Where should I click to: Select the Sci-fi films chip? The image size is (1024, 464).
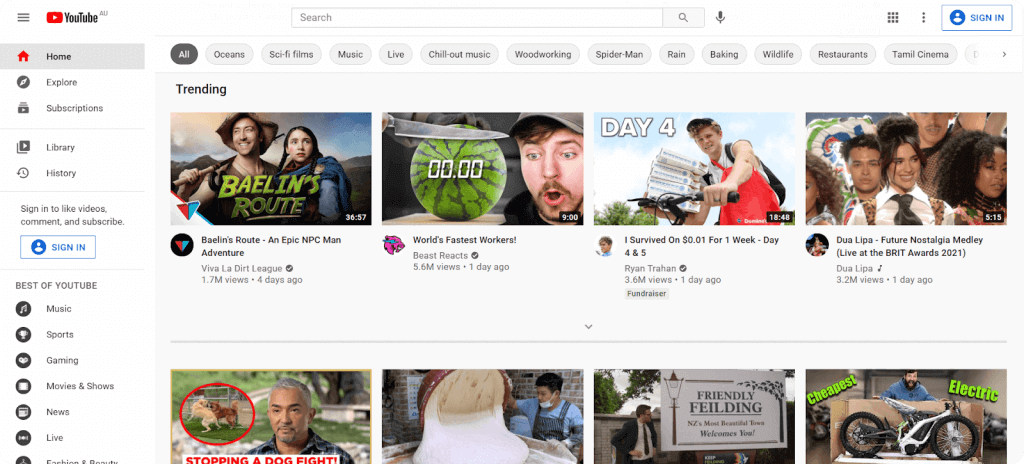click(291, 54)
